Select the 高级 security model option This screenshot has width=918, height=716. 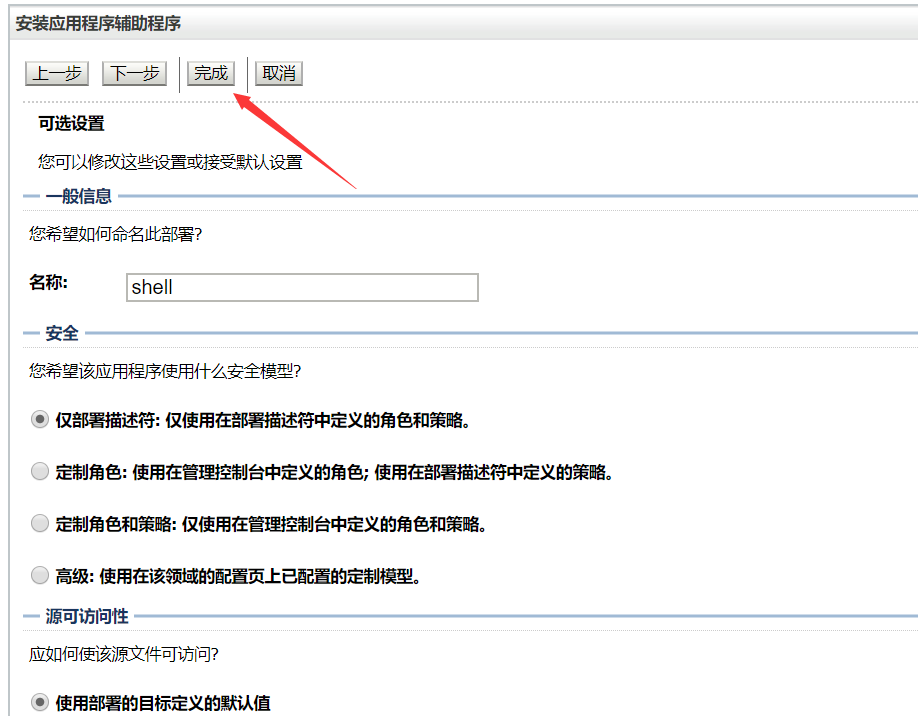point(39,574)
